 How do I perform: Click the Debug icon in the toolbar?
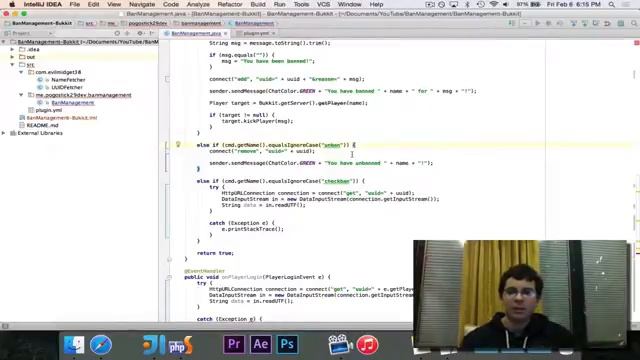pos(548,23)
